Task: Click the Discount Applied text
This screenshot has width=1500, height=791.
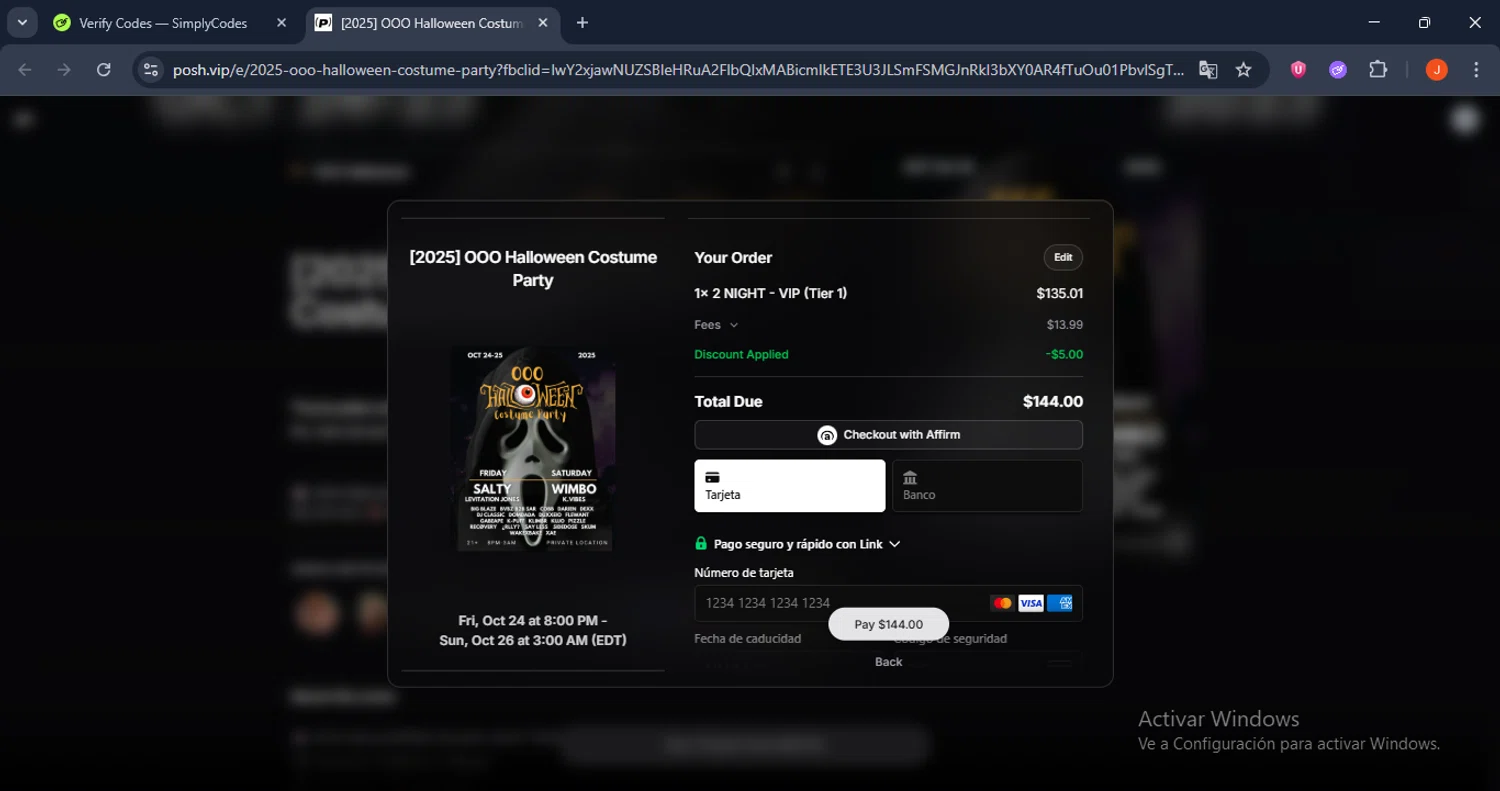Action: pyautogui.click(x=741, y=355)
